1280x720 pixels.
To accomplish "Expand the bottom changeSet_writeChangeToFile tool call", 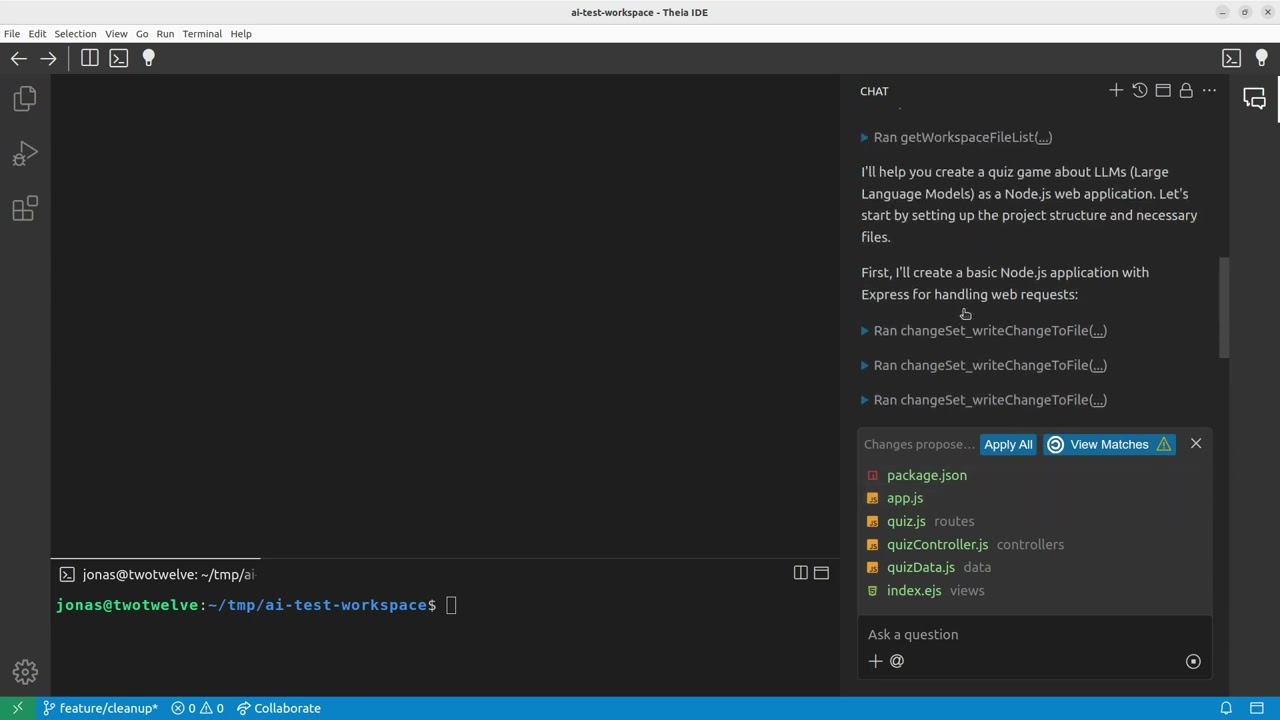I will [984, 400].
